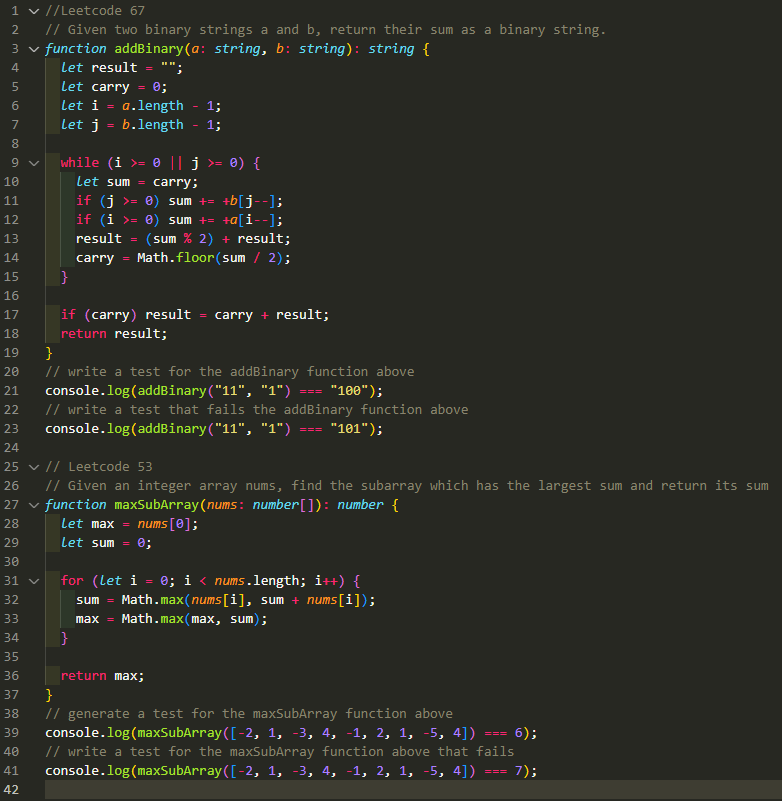The image size is (782, 801).
Task: Click the string "101" on line 23
Action: click(349, 429)
